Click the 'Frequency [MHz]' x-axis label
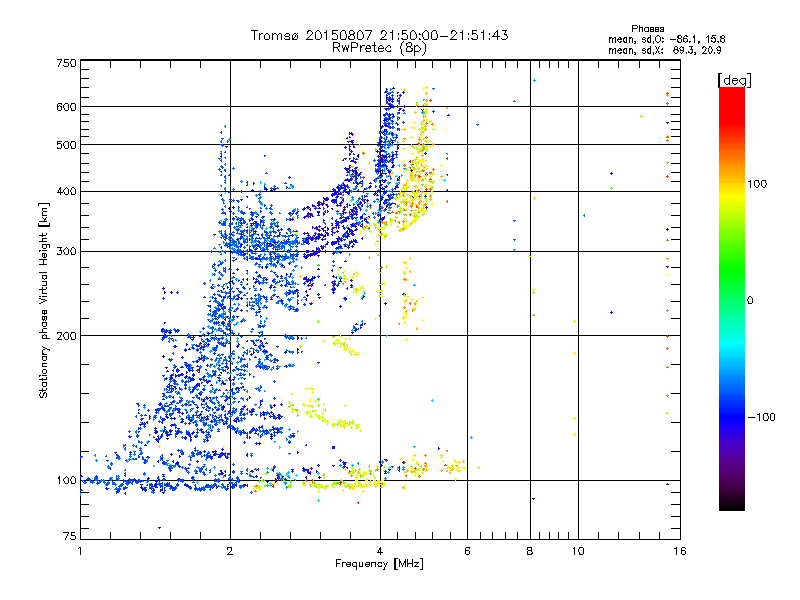Viewport: 800px width, 600px height. coord(379,564)
